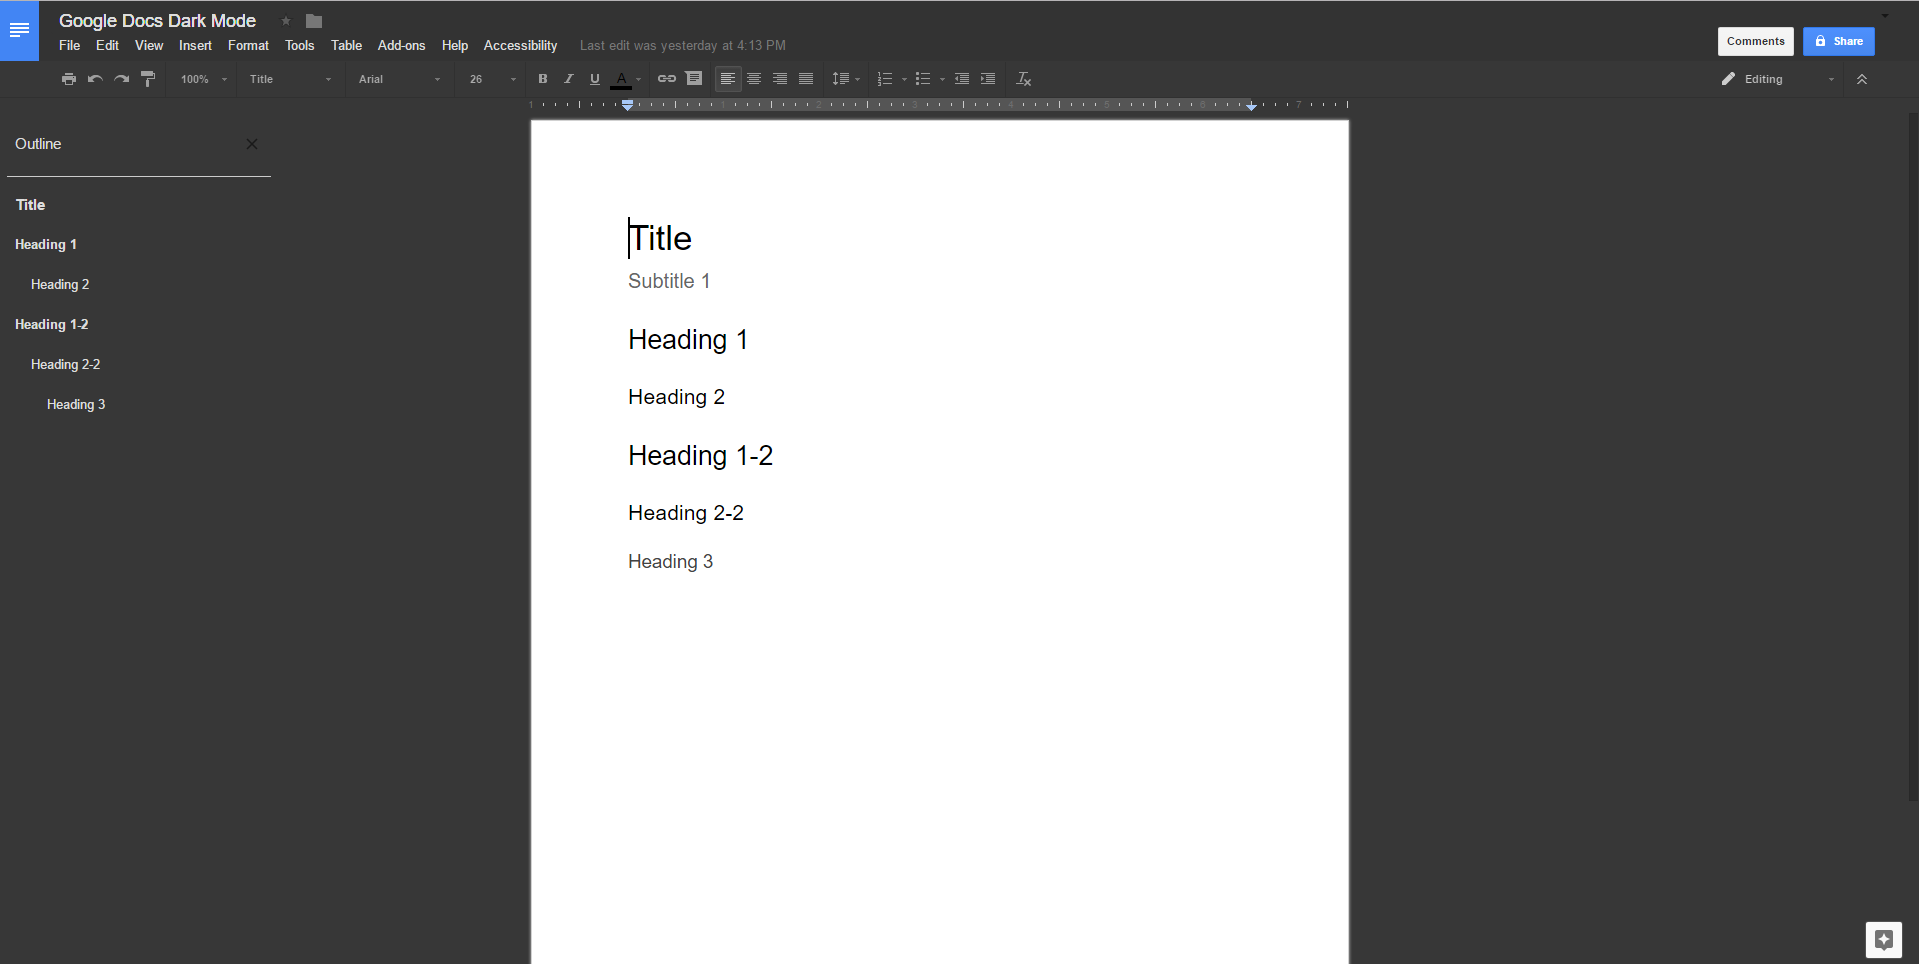Toggle bold formatting

(542, 79)
